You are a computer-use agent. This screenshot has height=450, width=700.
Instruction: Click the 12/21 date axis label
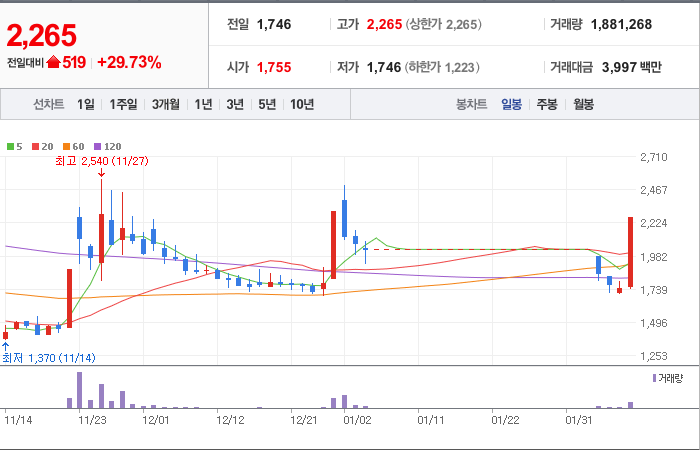click(x=304, y=421)
